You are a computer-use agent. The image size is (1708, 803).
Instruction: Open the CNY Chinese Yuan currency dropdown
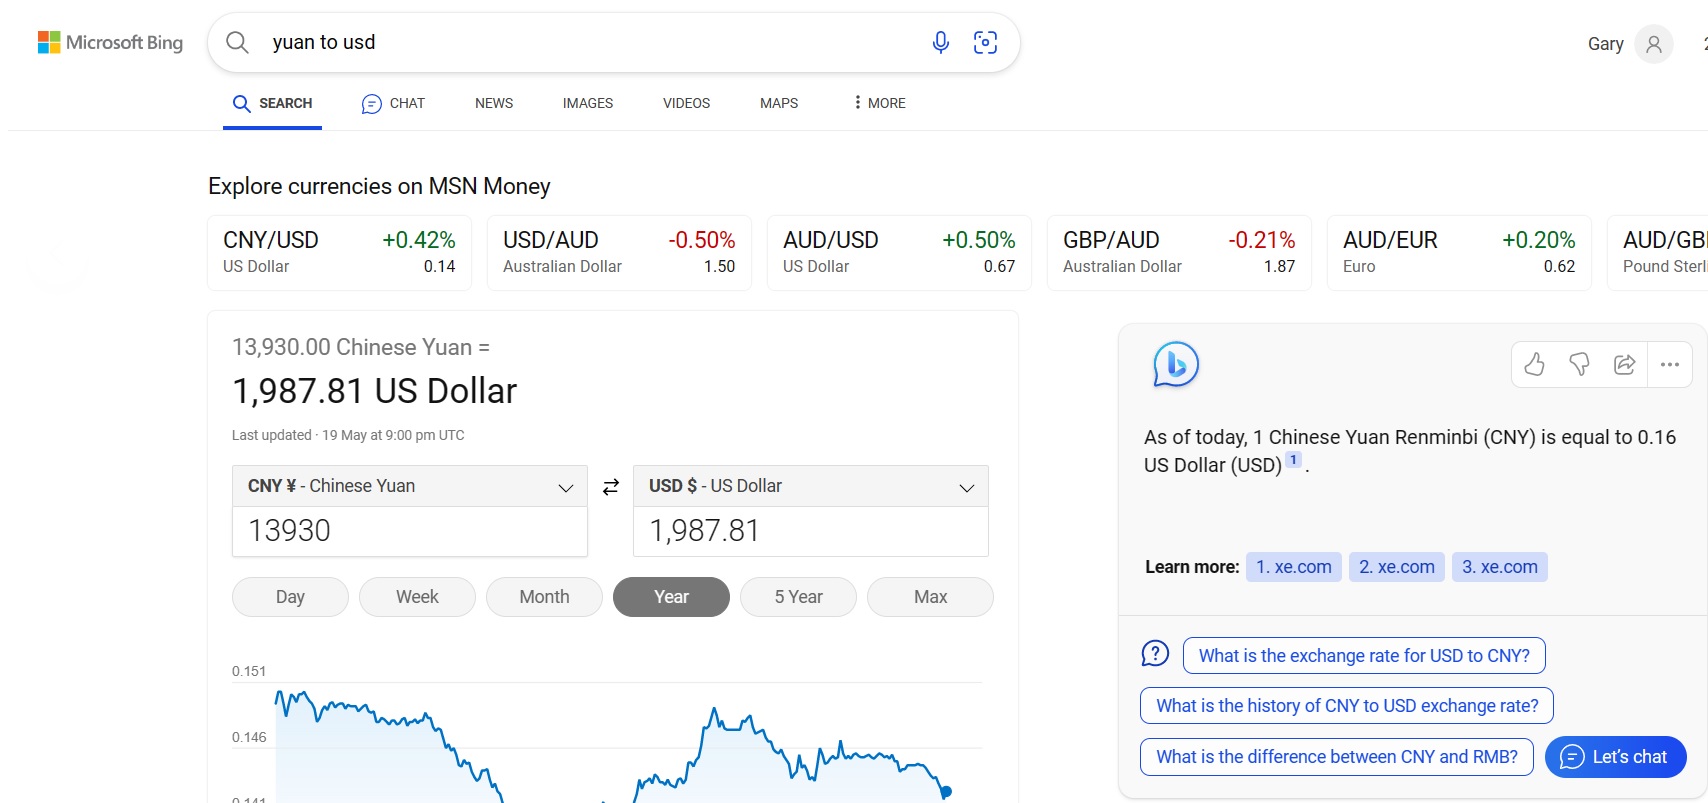(410, 486)
